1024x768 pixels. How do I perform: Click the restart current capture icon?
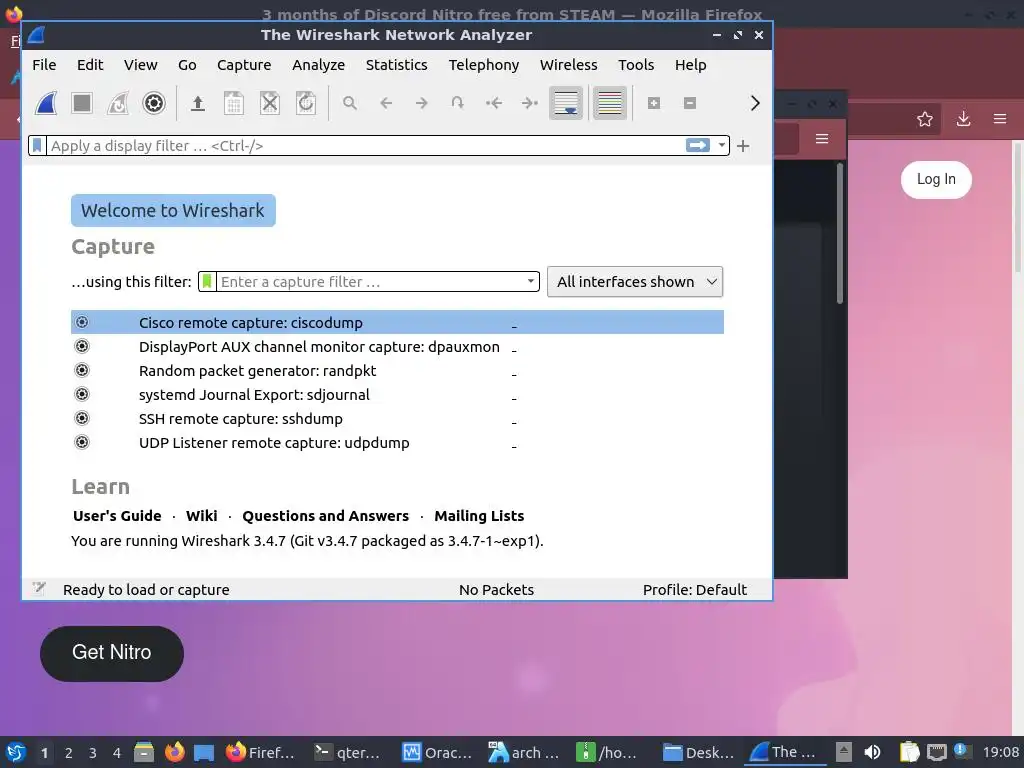tap(118, 103)
